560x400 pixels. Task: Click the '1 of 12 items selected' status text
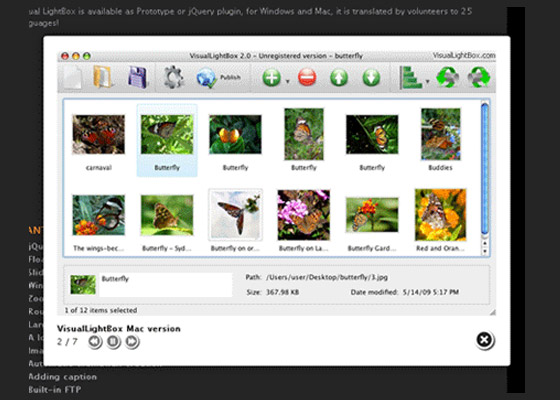101,310
